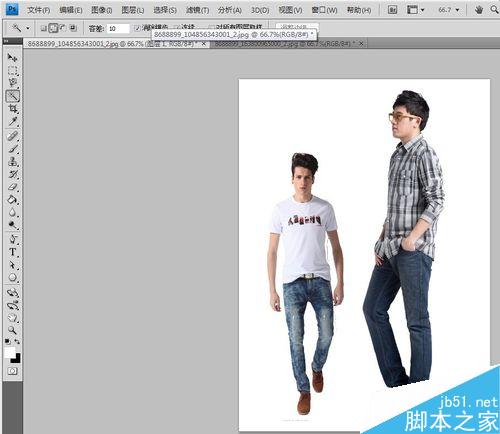Select the Zoom tool in toolbox
The height and width of the screenshot is (434, 500).
click(x=12, y=330)
